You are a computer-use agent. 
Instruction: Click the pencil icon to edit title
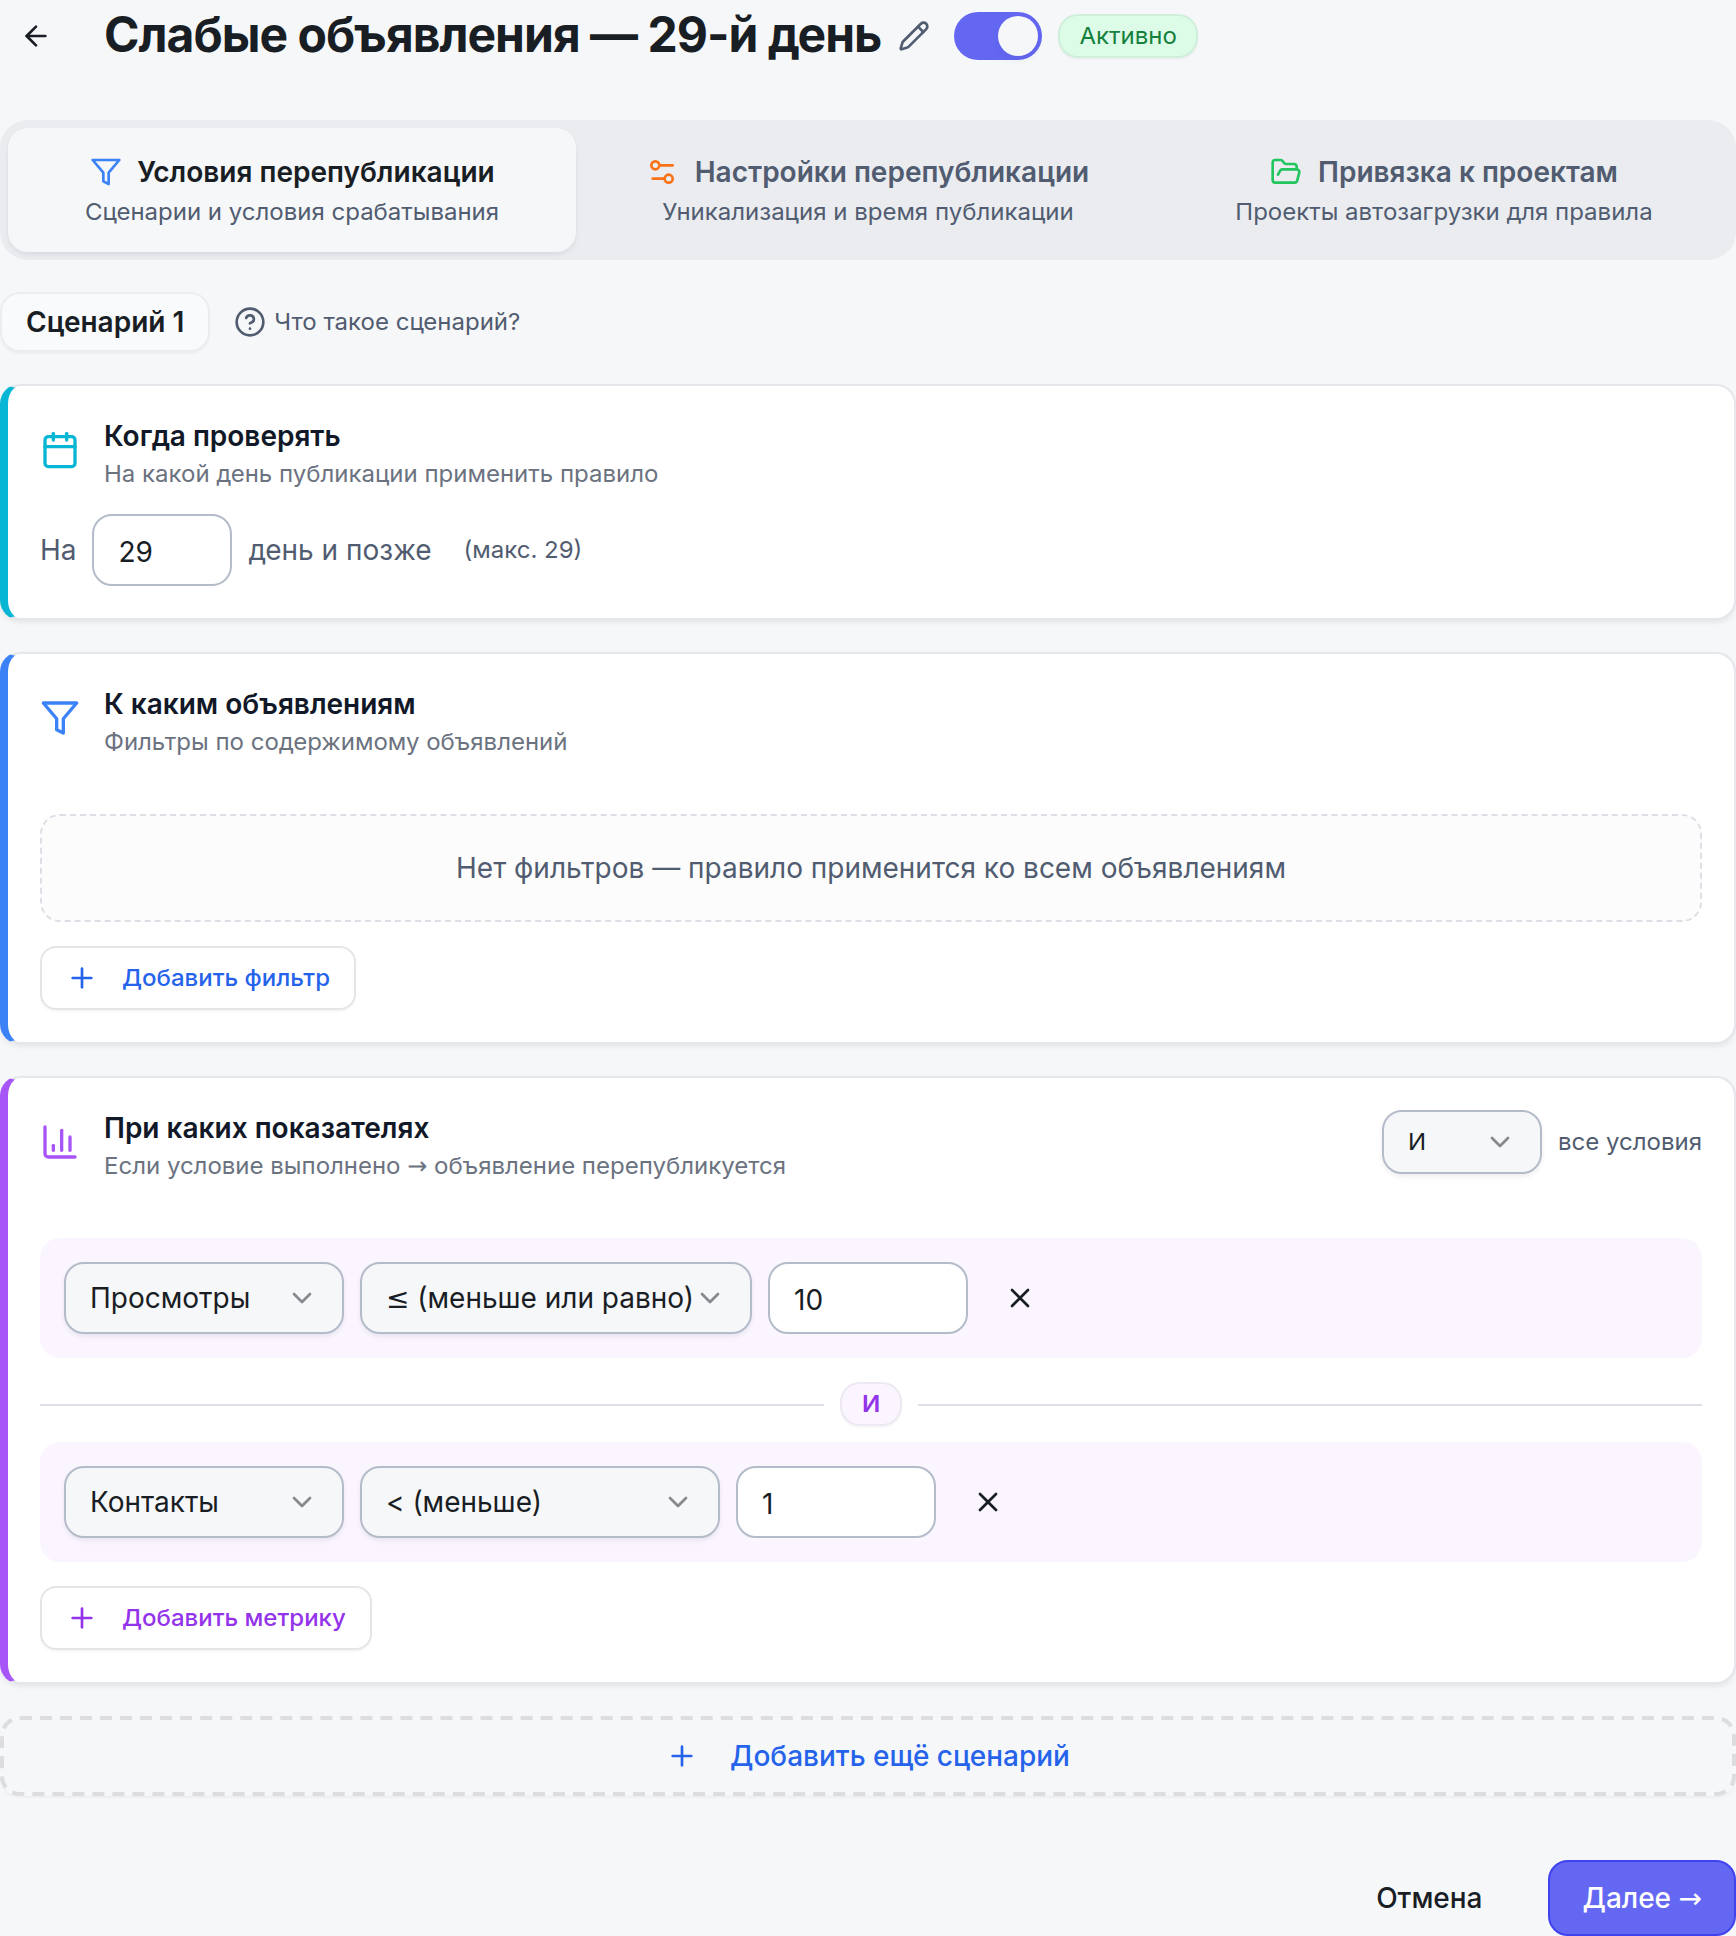tap(913, 37)
